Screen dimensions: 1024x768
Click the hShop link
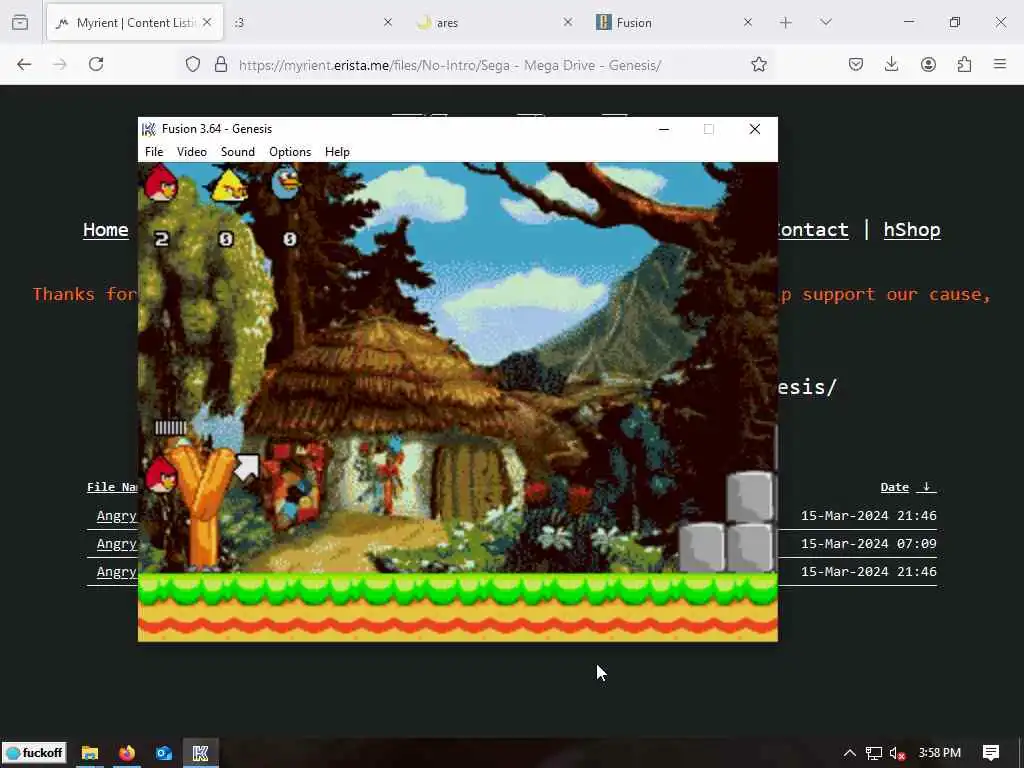(x=912, y=230)
